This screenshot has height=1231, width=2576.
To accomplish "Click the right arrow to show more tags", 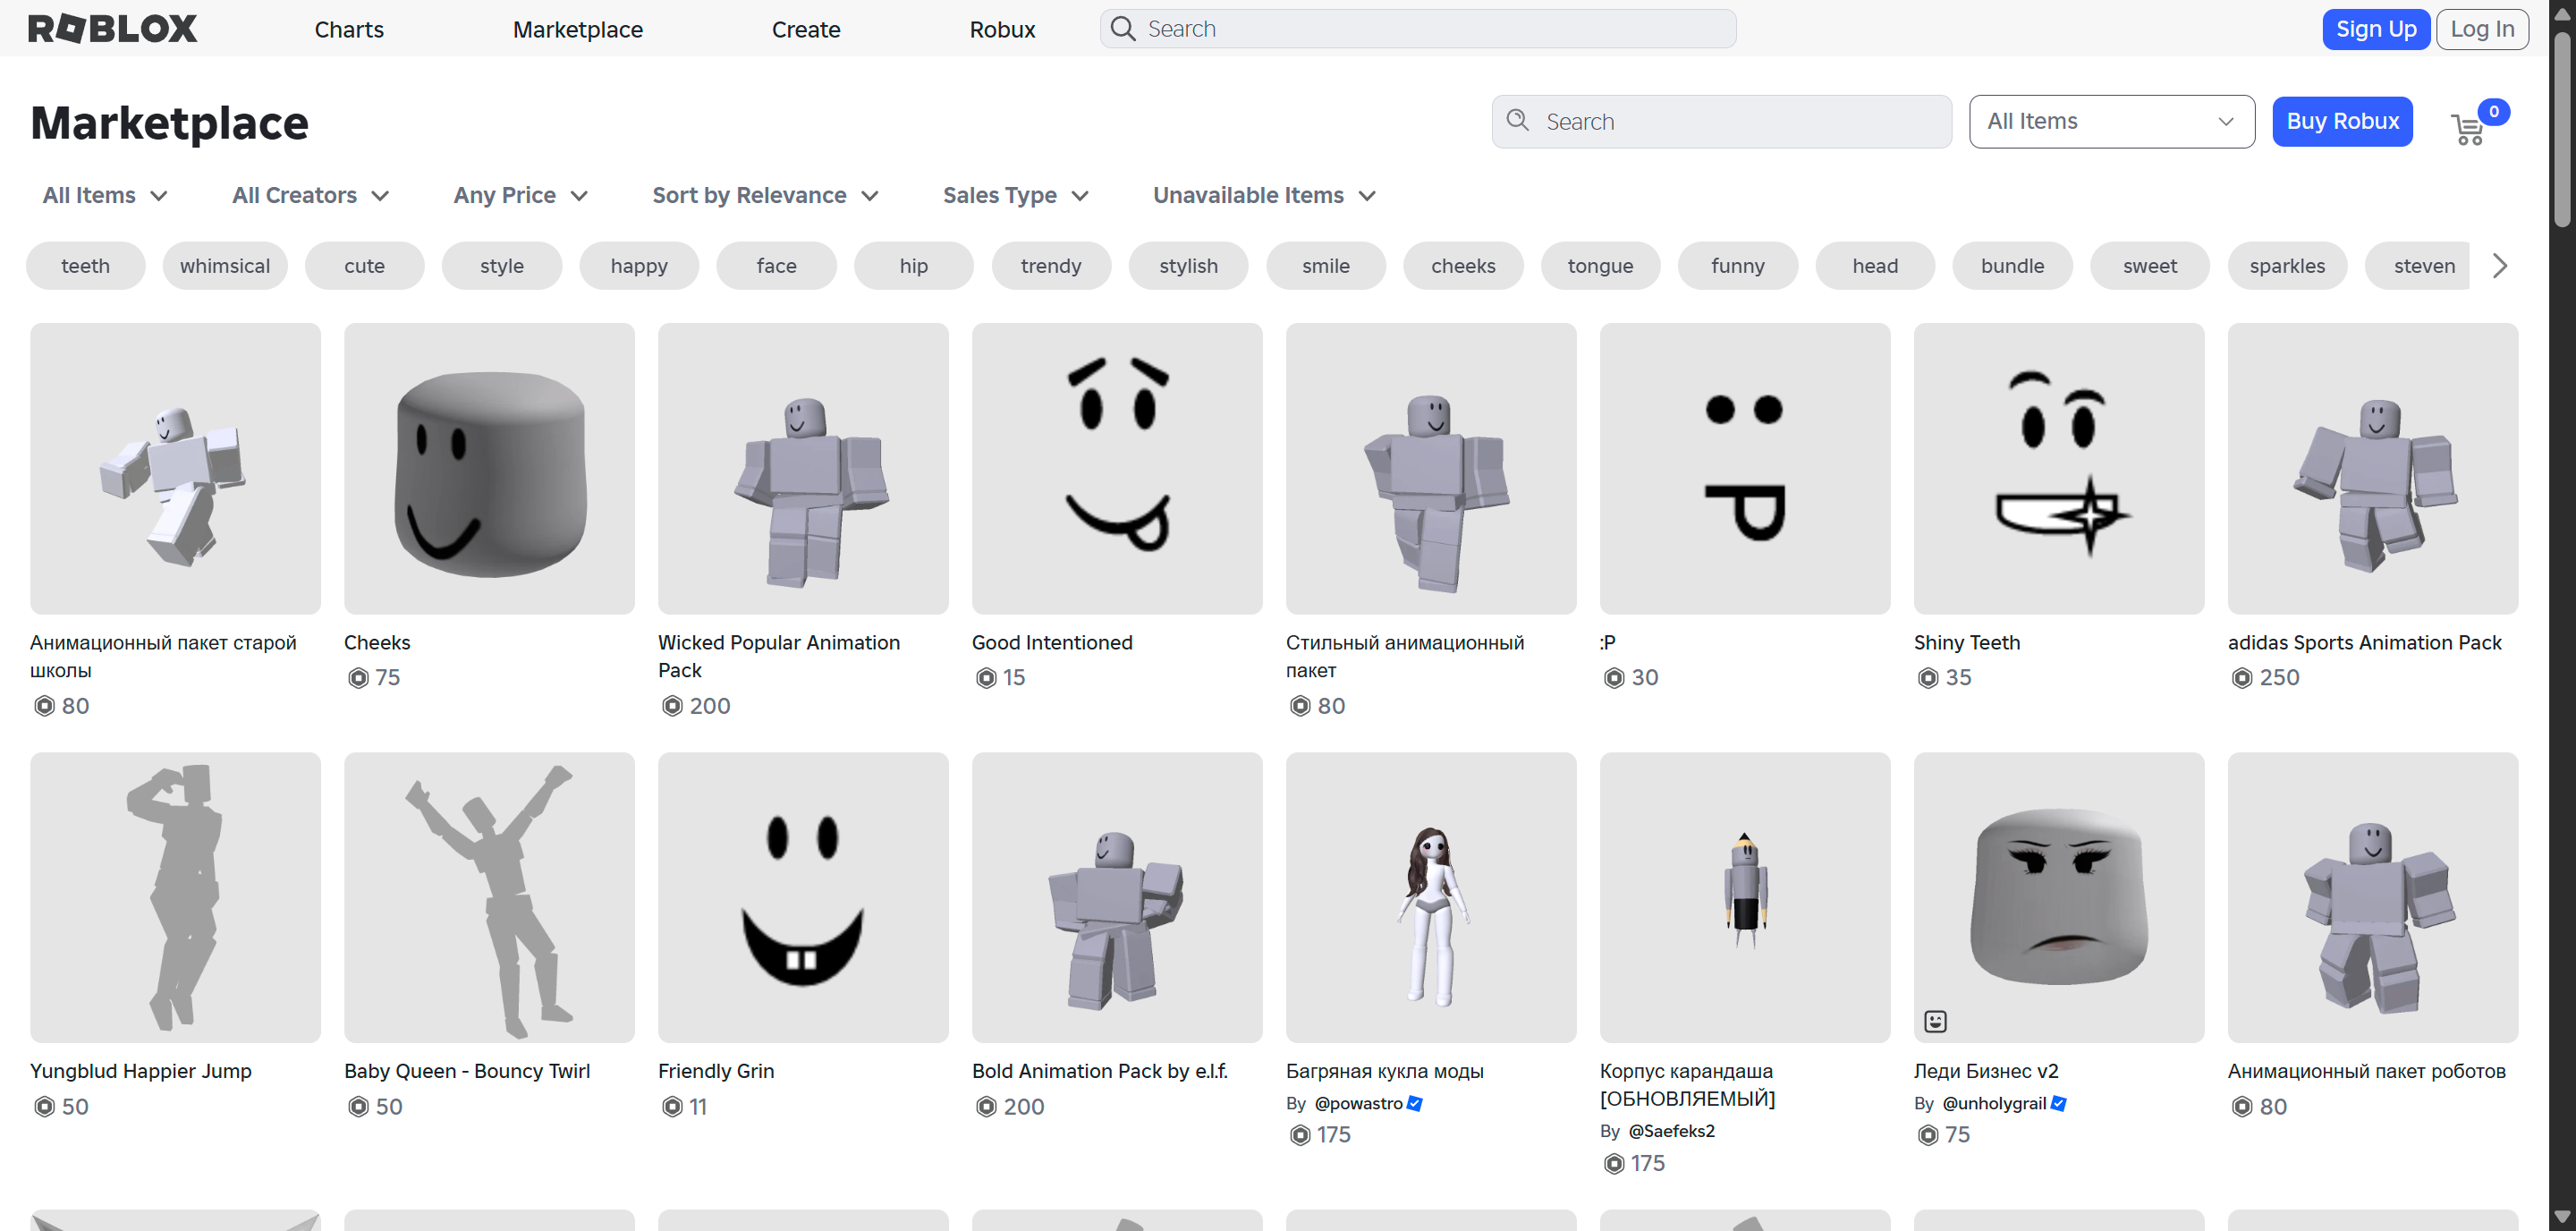I will [x=2500, y=266].
